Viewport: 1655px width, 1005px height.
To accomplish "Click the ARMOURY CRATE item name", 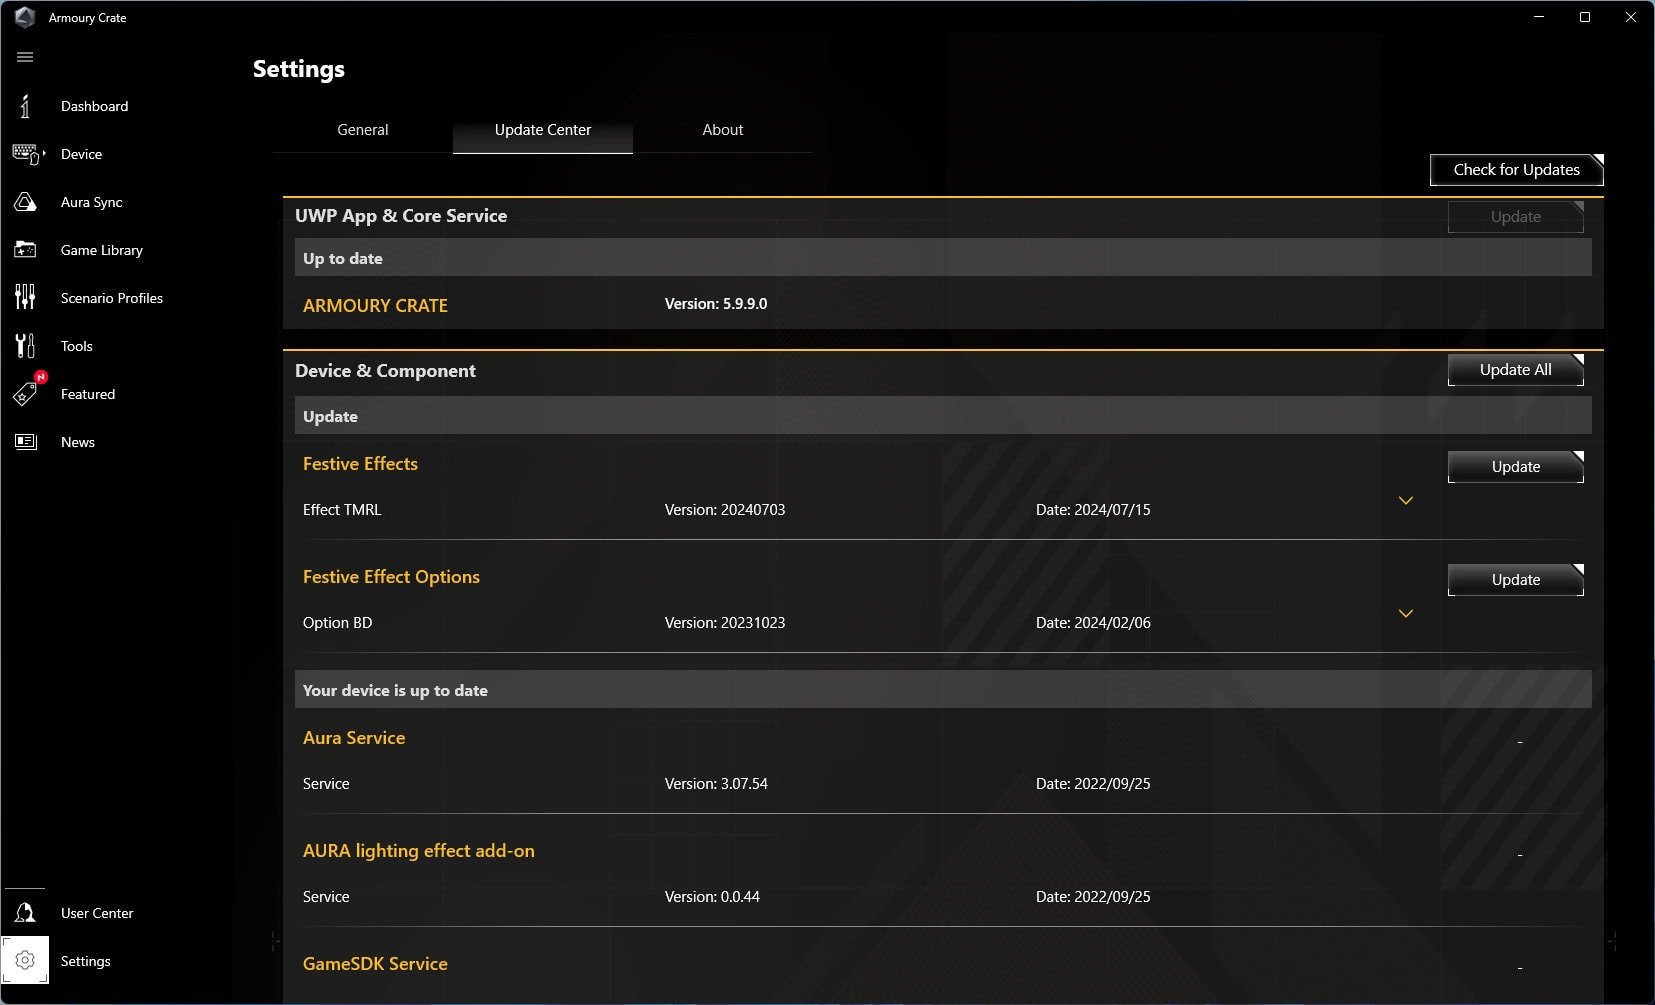I will (375, 306).
